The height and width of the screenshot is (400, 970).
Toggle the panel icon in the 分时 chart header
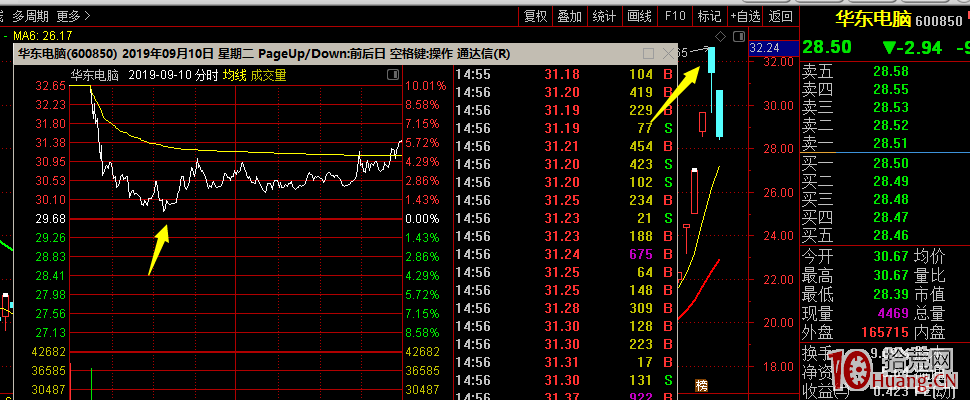(392, 75)
